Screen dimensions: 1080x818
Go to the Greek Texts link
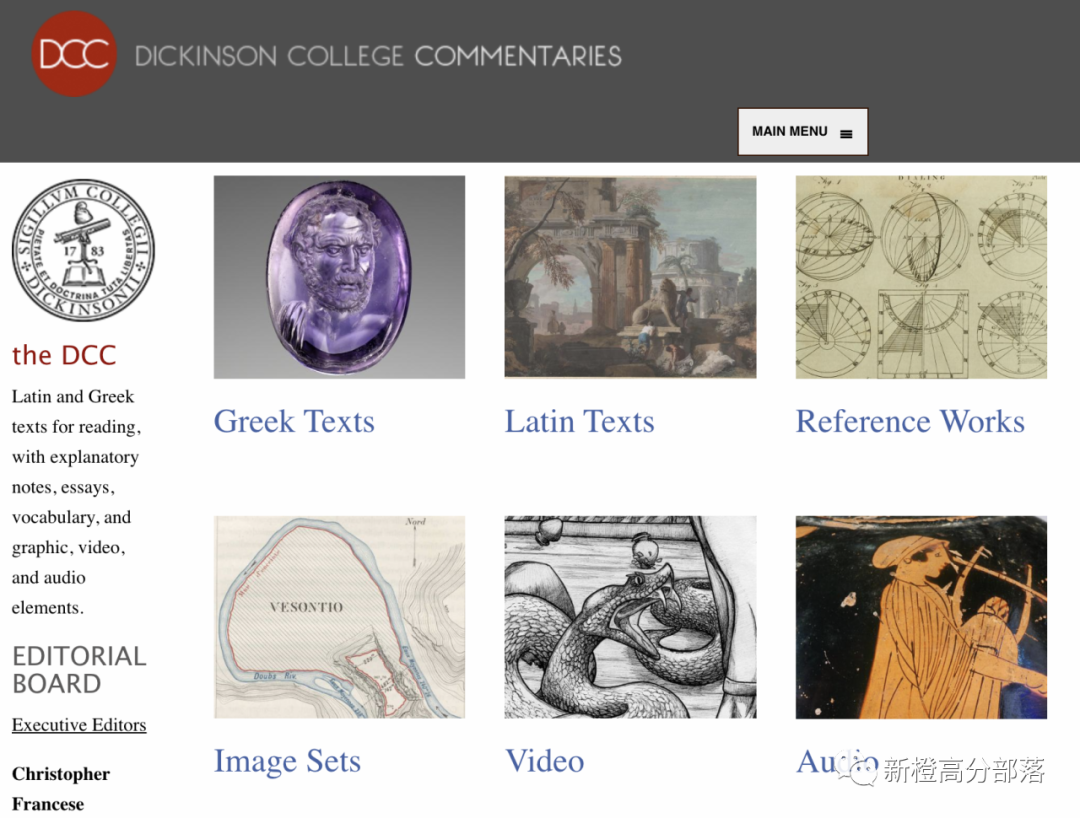click(x=294, y=421)
